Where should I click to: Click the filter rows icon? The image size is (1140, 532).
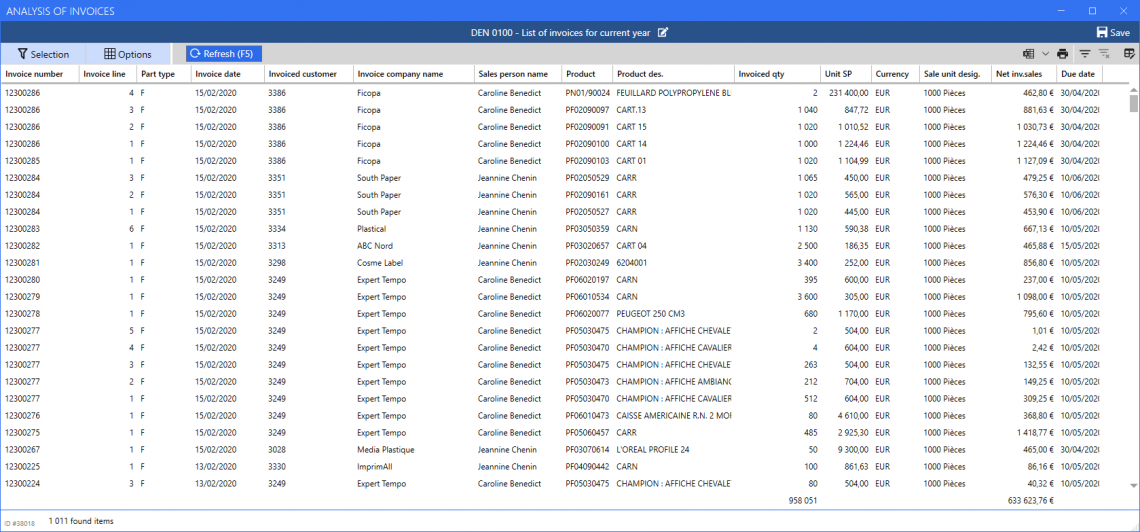1085,54
